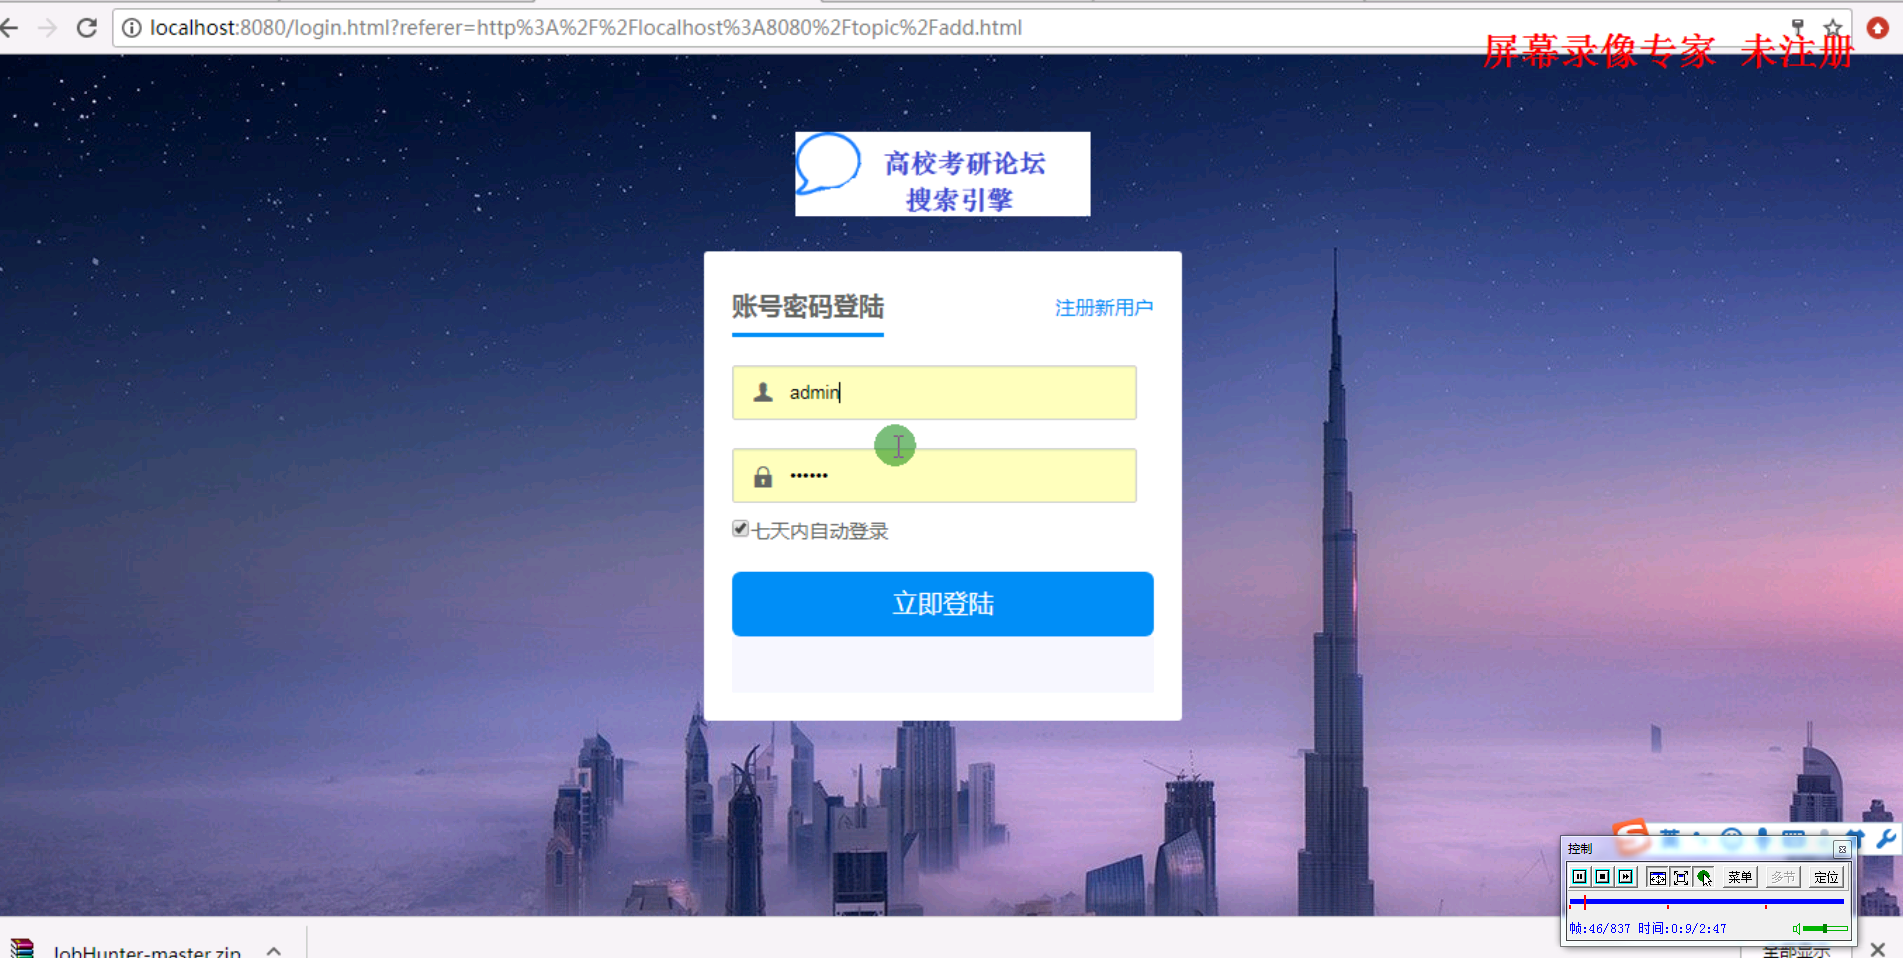Viewport: 1903px width, 958px height.
Task: Click the password input field
Action: [x=934, y=475]
